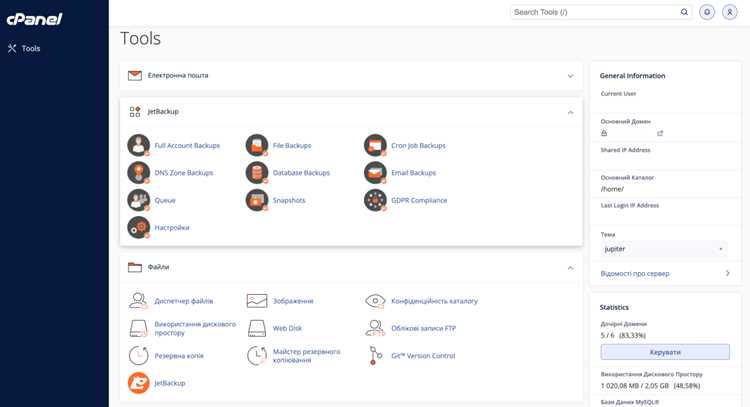
Task: Click the Керувати button
Action: (x=665, y=352)
